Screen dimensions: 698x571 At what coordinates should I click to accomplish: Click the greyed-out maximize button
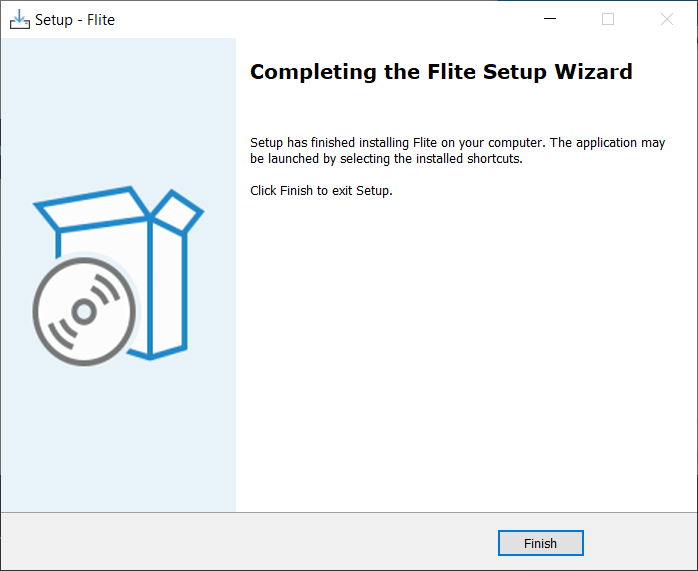608,19
